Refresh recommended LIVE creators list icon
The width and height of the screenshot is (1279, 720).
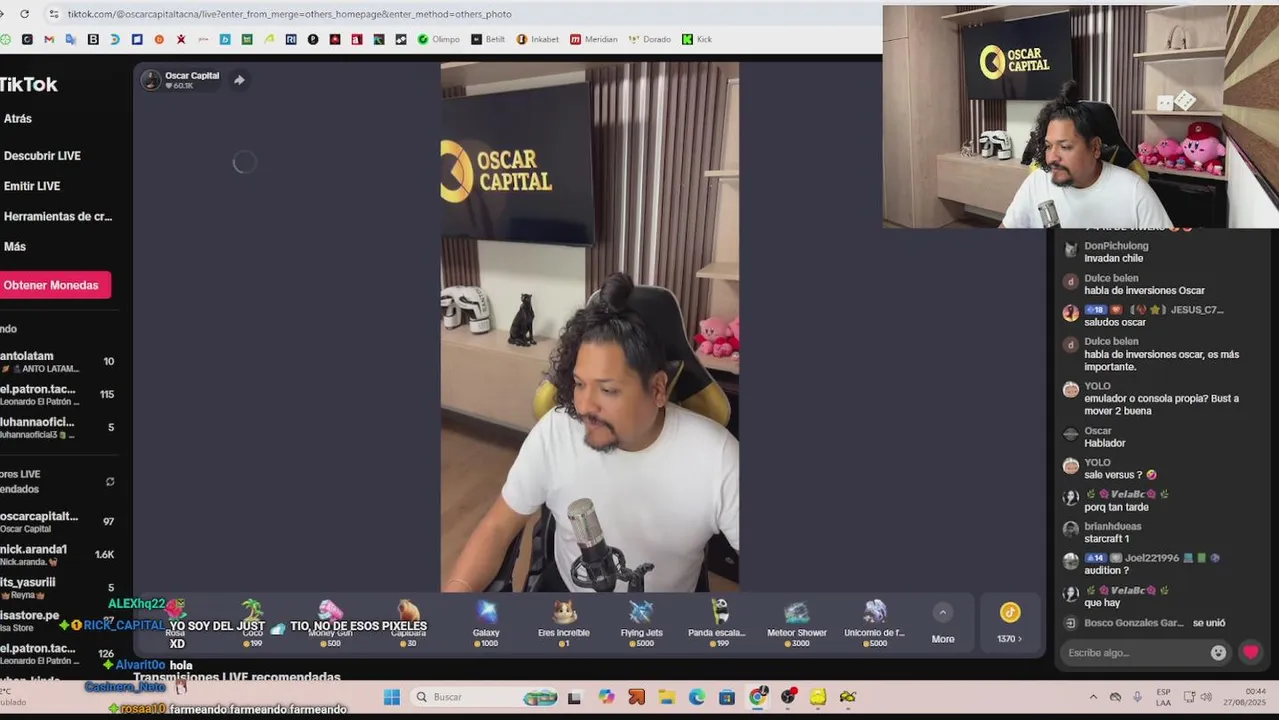[110, 481]
